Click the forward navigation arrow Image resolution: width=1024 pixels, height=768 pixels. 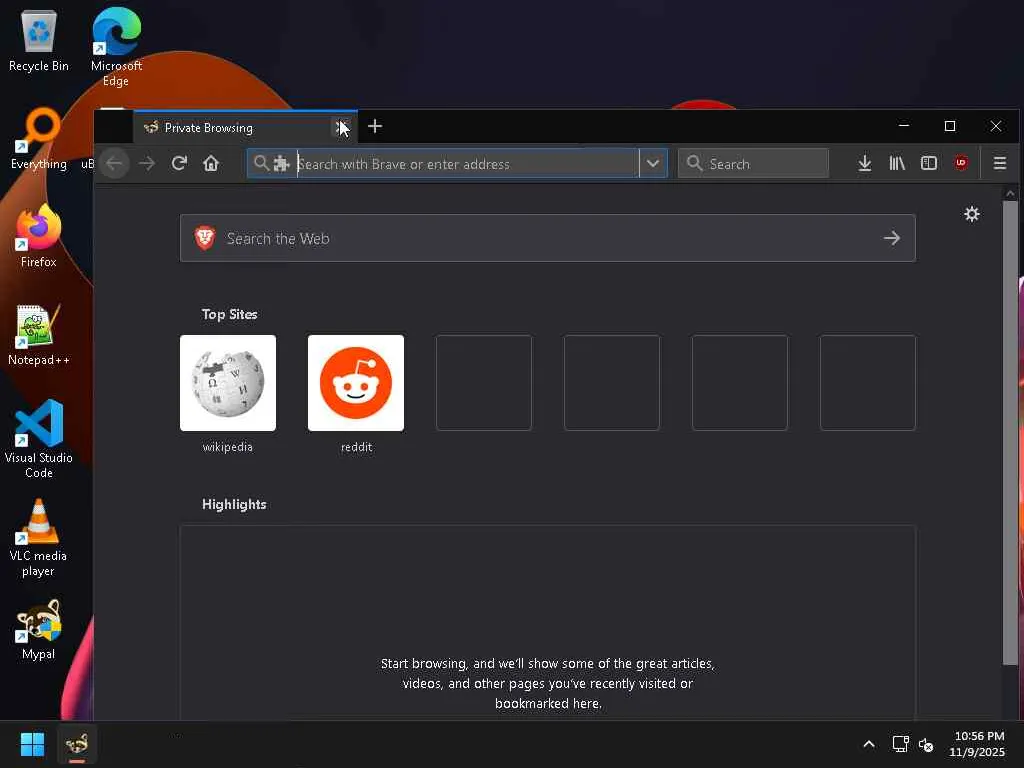(x=147, y=163)
